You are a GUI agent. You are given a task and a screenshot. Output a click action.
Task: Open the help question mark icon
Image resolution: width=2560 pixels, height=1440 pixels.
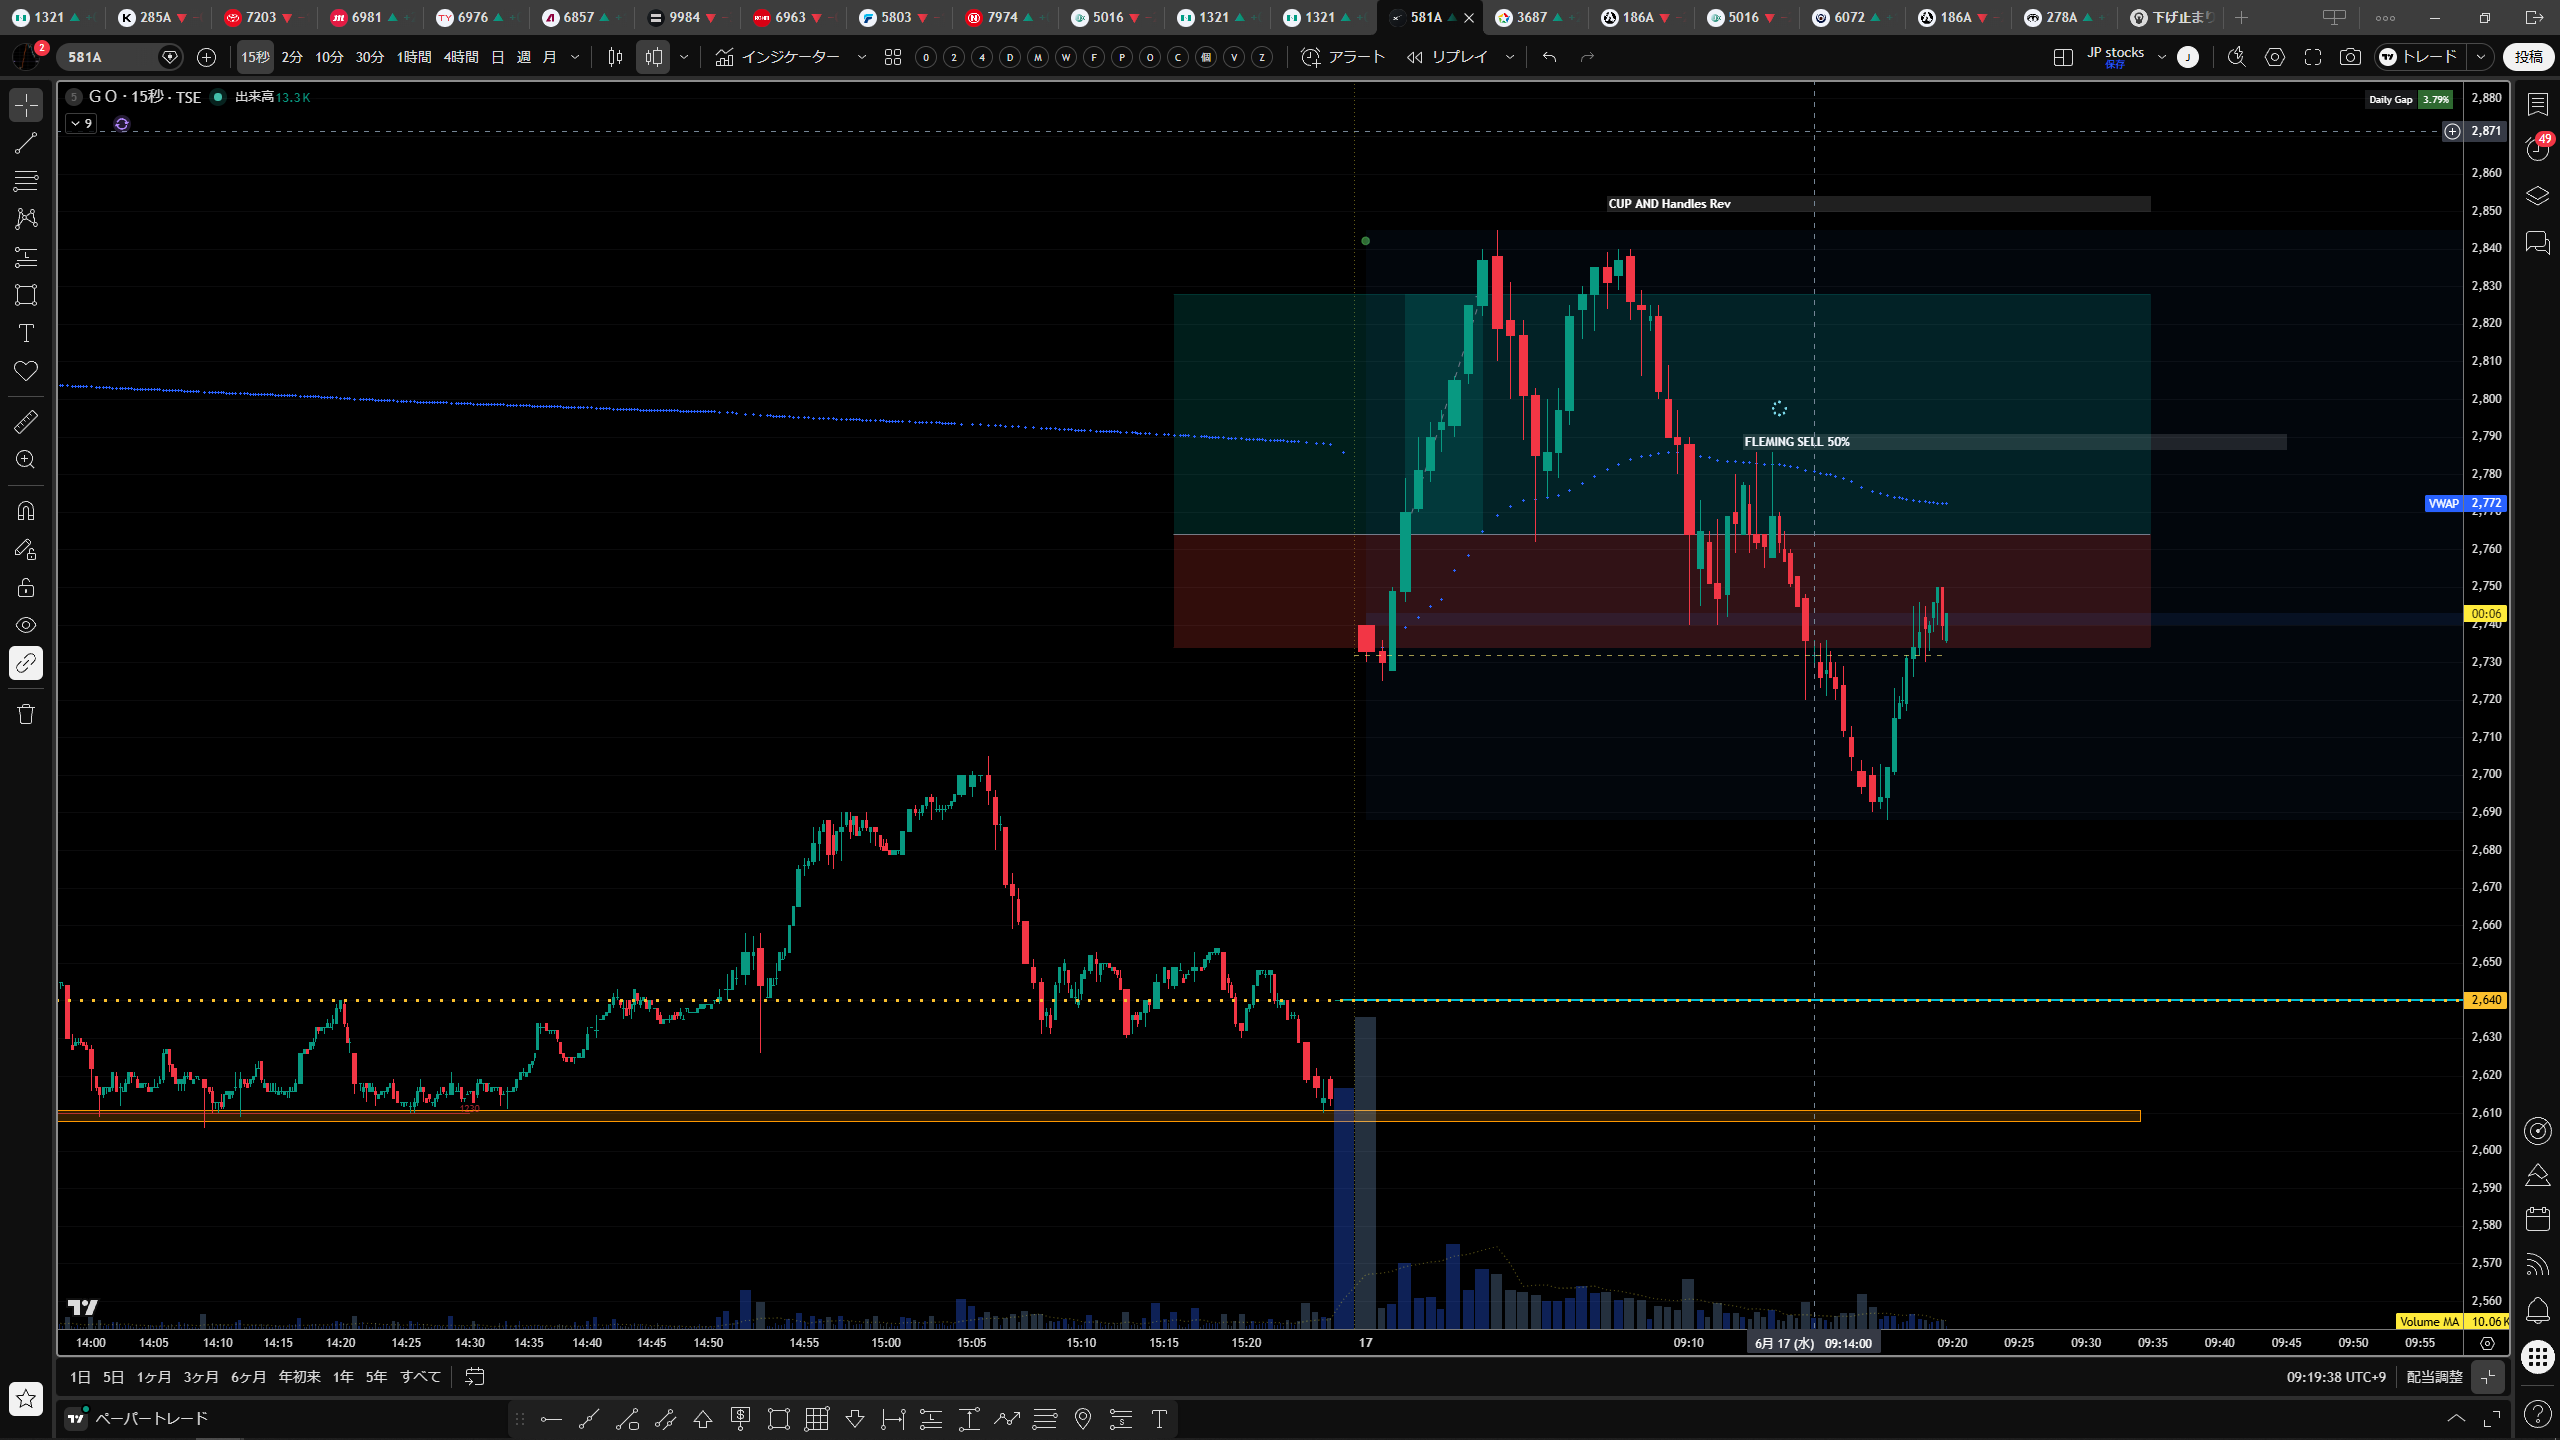2537,1413
